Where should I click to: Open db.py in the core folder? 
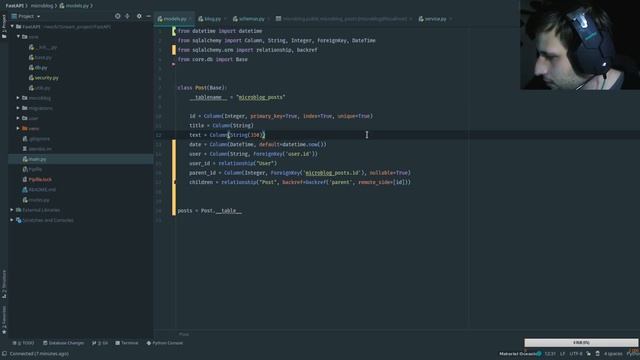pos(38,67)
